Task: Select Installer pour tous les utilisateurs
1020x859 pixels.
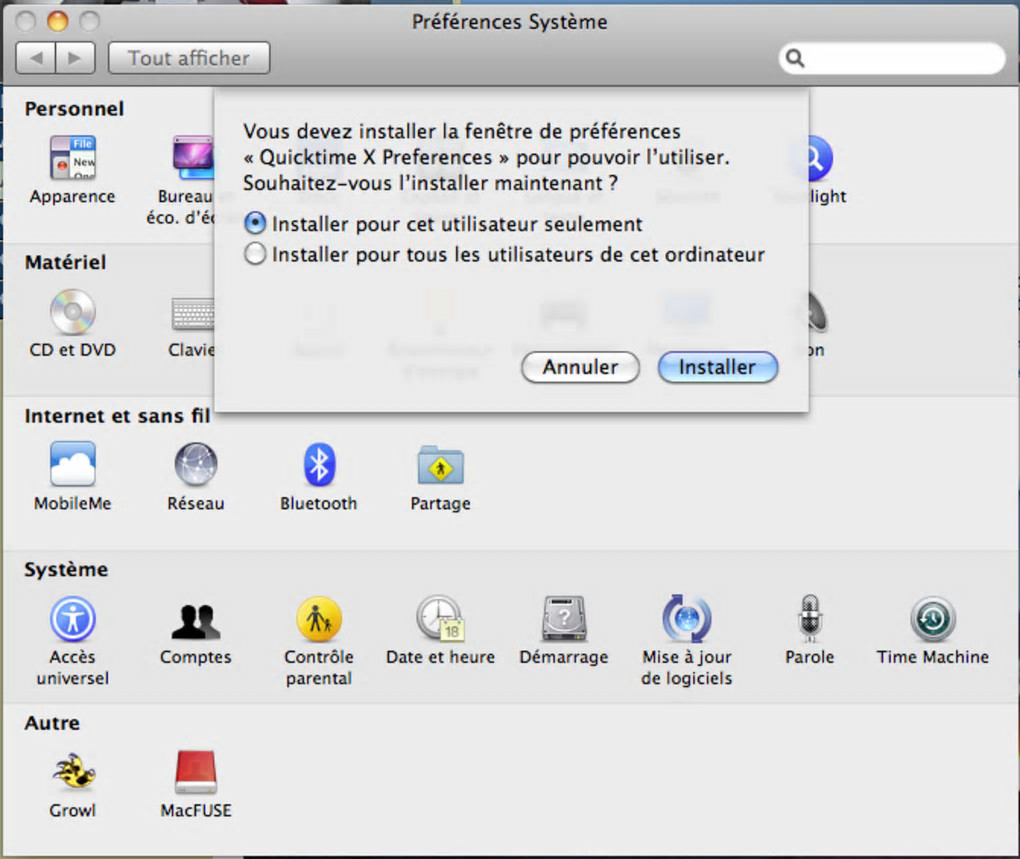Action: (x=255, y=254)
